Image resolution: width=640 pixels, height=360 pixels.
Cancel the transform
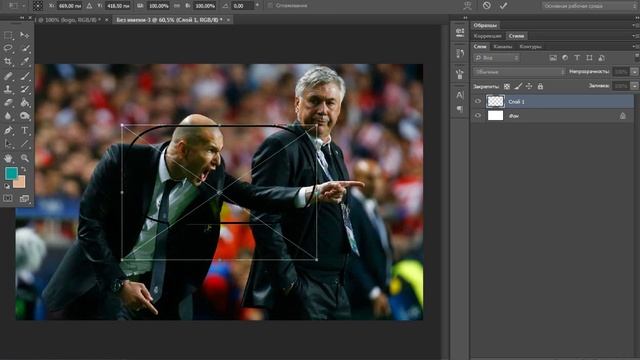[x=487, y=5]
